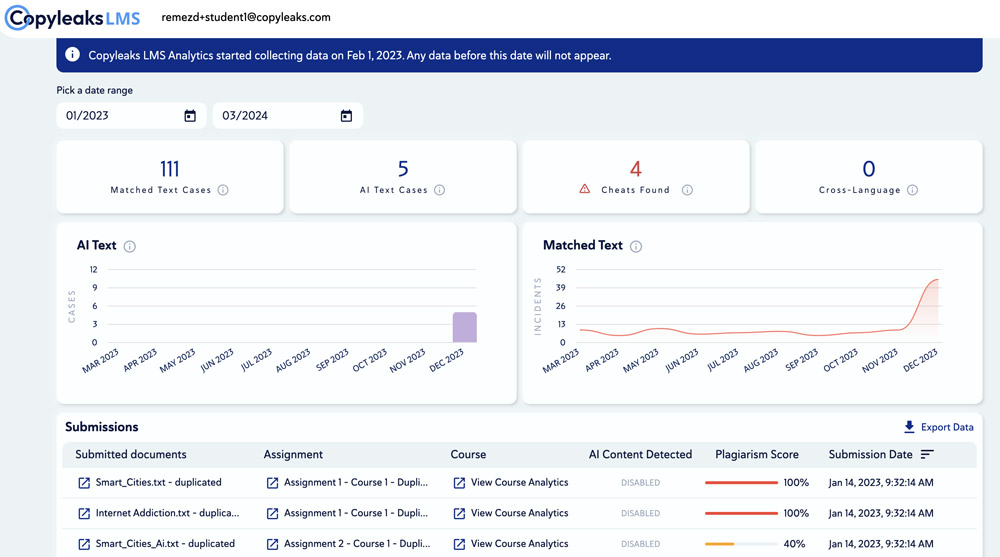This screenshot has width=1000, height=557.
Task: Open Assignment 1 link icon in Internet Addiction row
Action: click(x=272, y=514)
